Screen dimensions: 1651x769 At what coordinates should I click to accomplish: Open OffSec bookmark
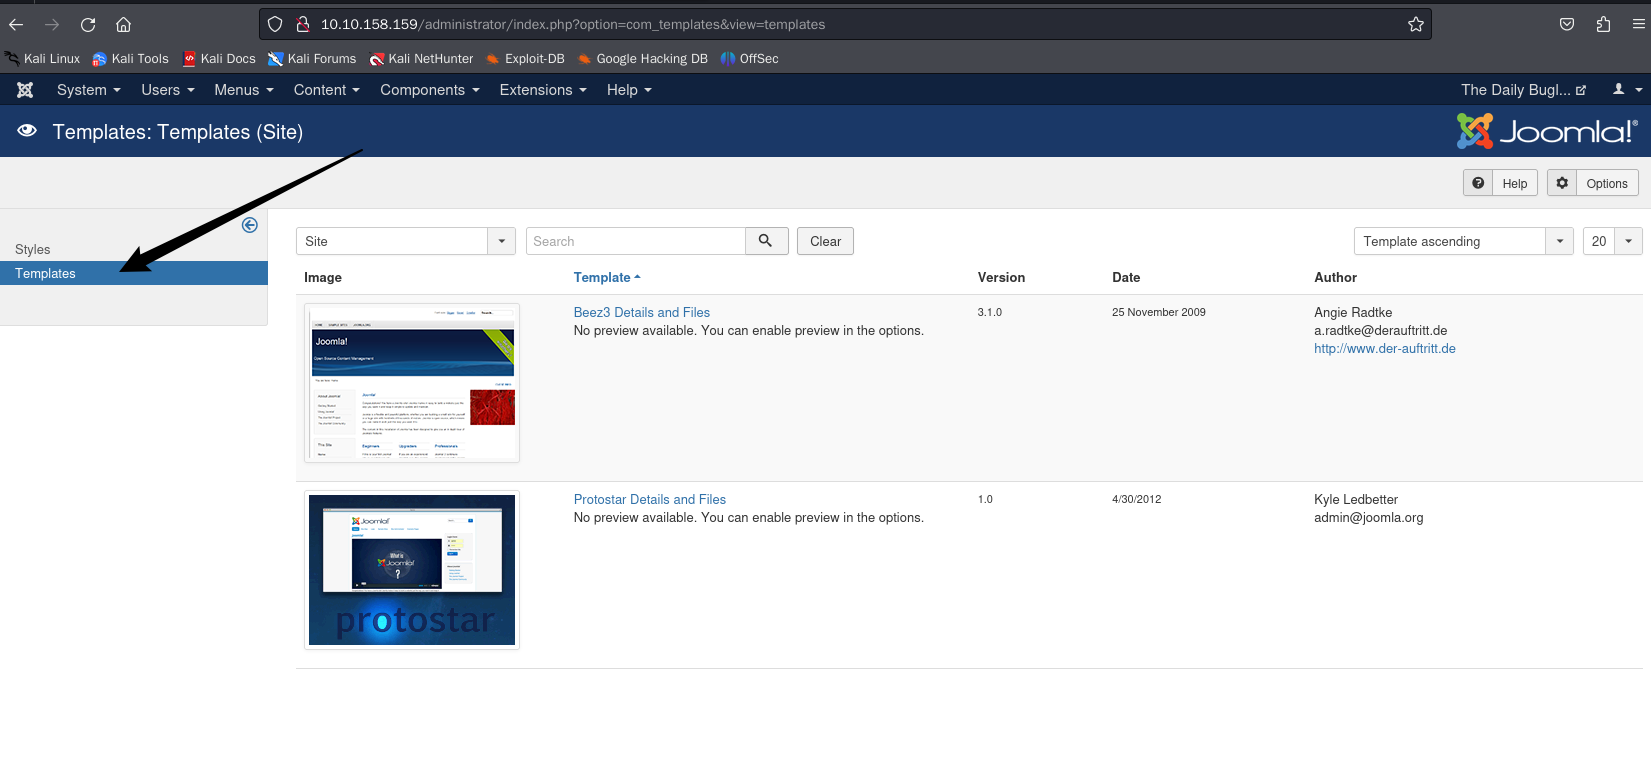click(749, 59)
